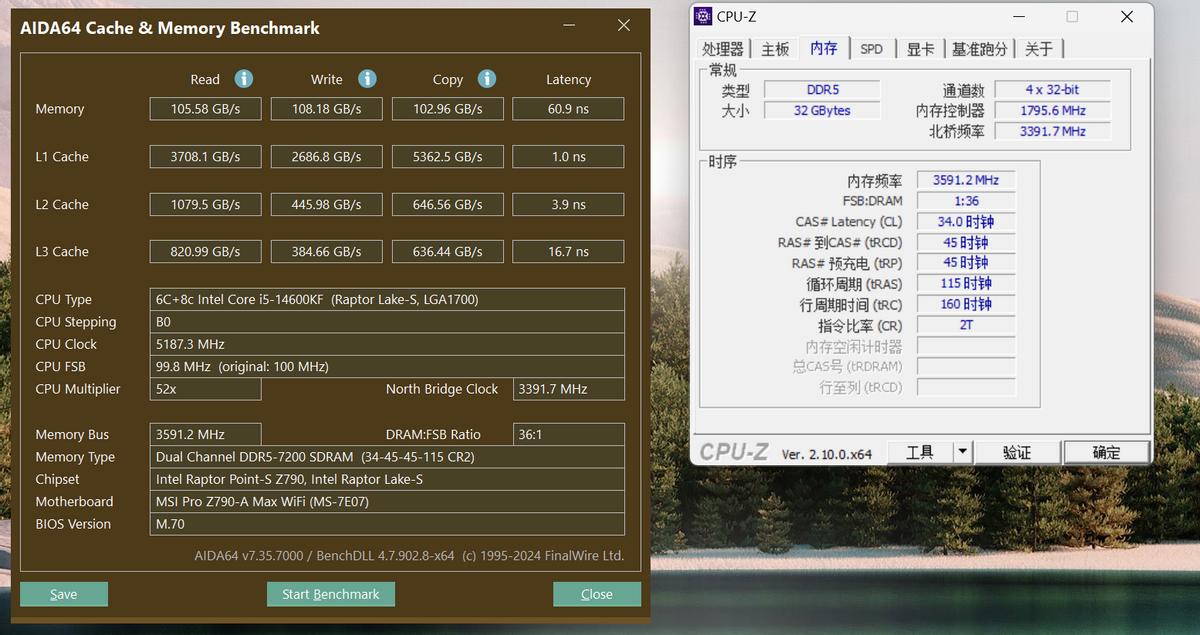1200x635 pixels.
Task: Click L1 Cache Write value 2686.8 GB/s
Action: (x=327, y=156)
